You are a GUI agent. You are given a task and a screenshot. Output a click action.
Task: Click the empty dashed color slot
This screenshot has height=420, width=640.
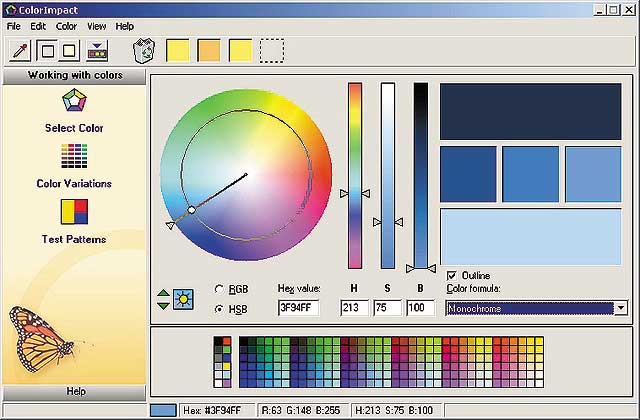pos(272,51)
